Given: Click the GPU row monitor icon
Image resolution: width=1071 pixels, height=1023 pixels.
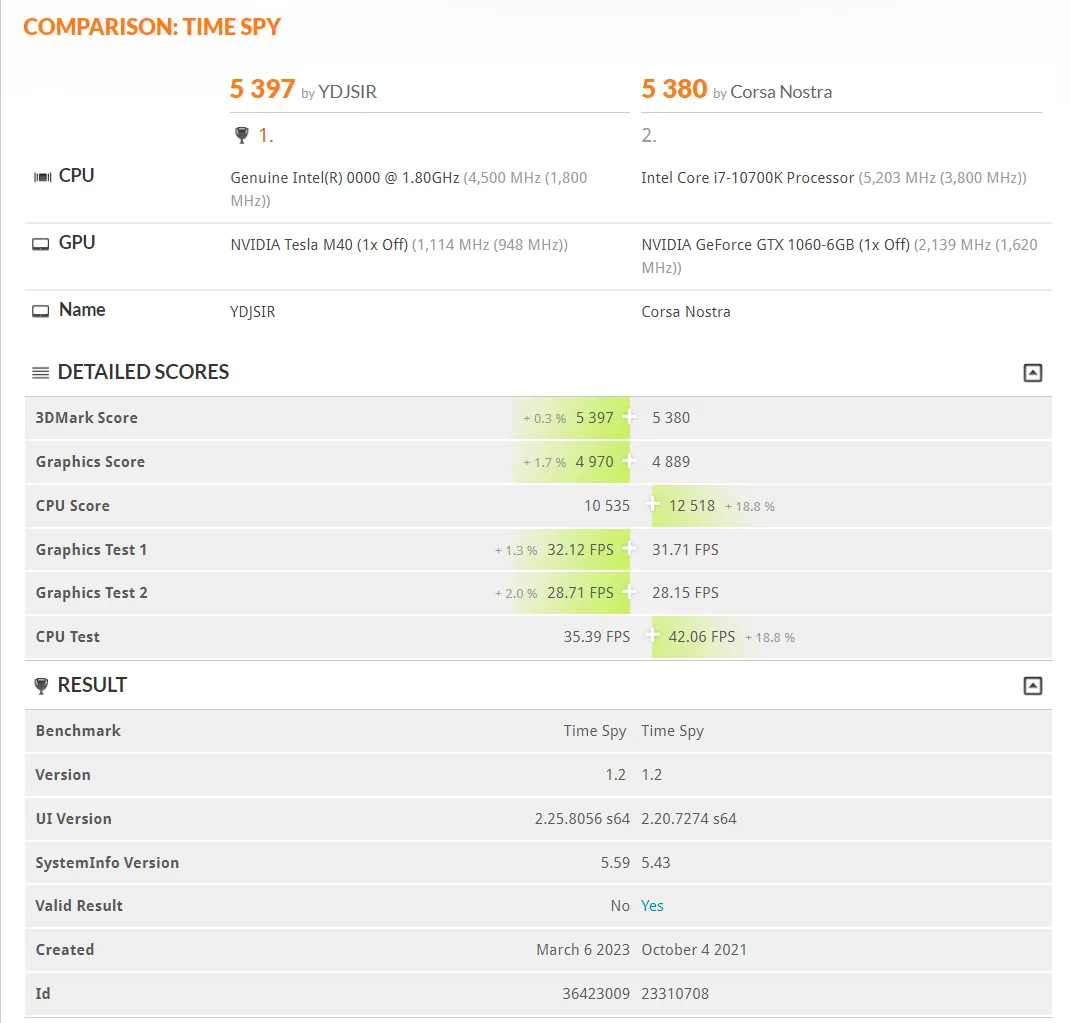Looking at the screenshot, I should point(41,244).
